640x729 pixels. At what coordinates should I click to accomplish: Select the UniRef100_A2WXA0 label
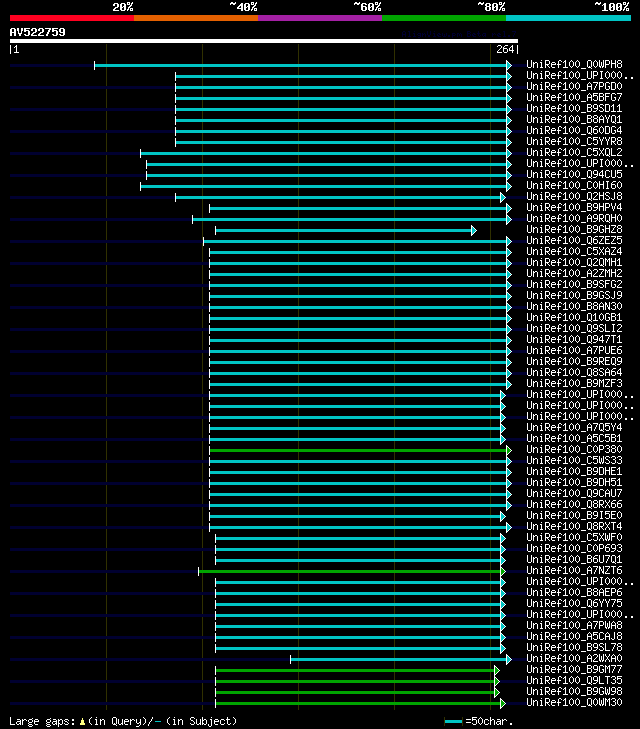[x=574, y=658]
